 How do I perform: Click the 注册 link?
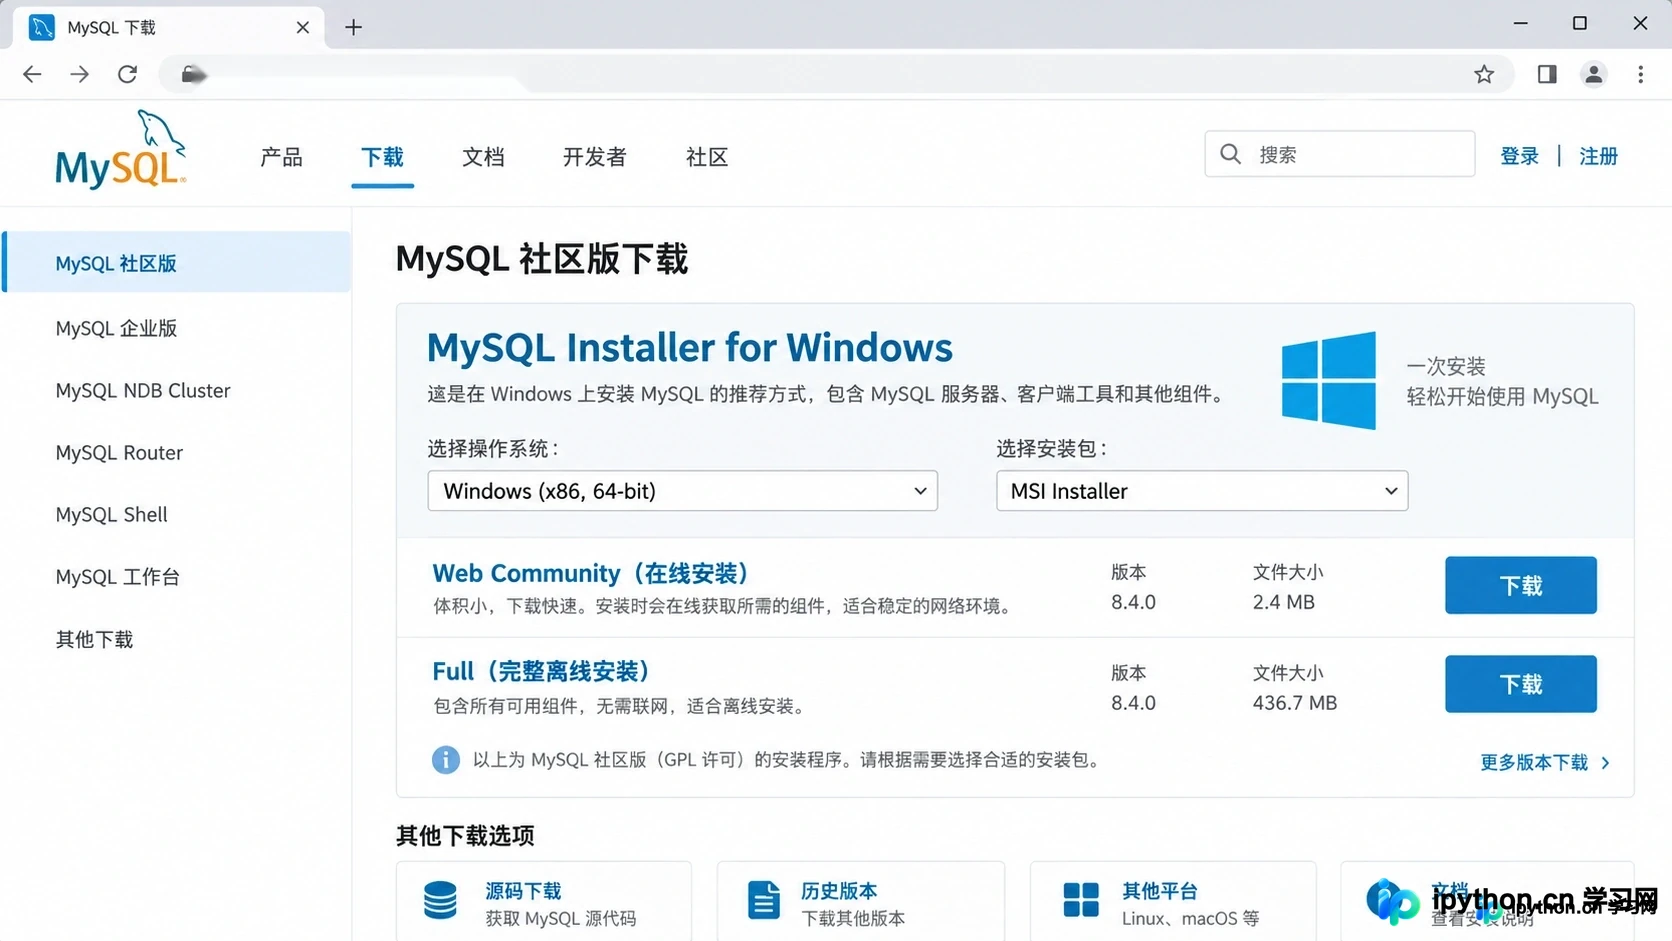click(x=1598, y=156)
